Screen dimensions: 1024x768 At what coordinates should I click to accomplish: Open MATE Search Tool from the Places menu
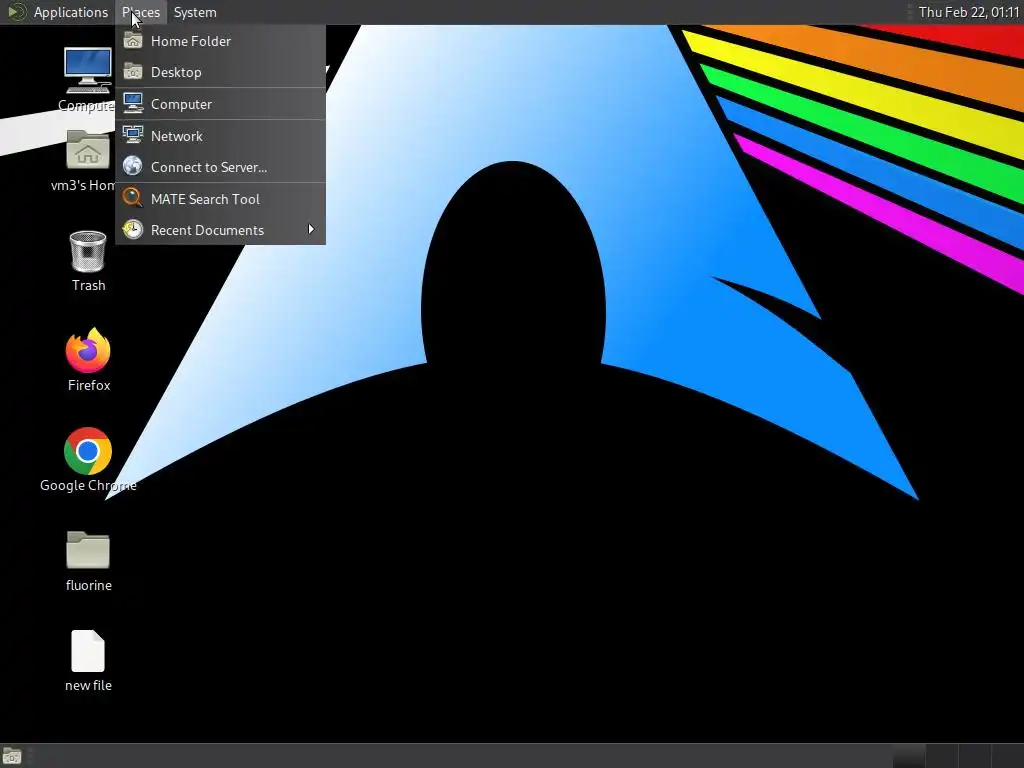221,199
